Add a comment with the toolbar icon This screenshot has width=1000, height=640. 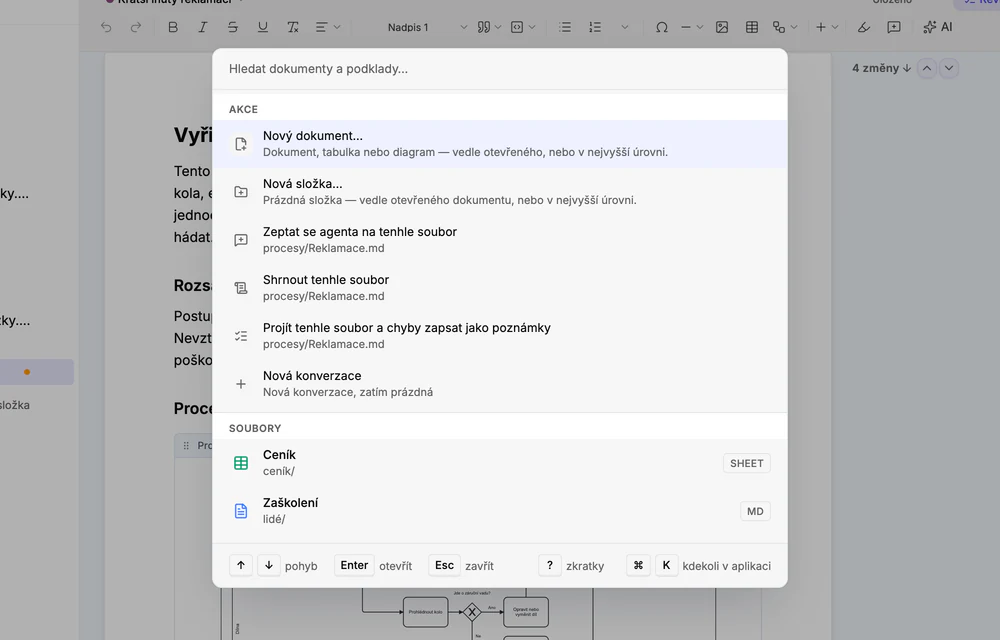pos(894,27)
